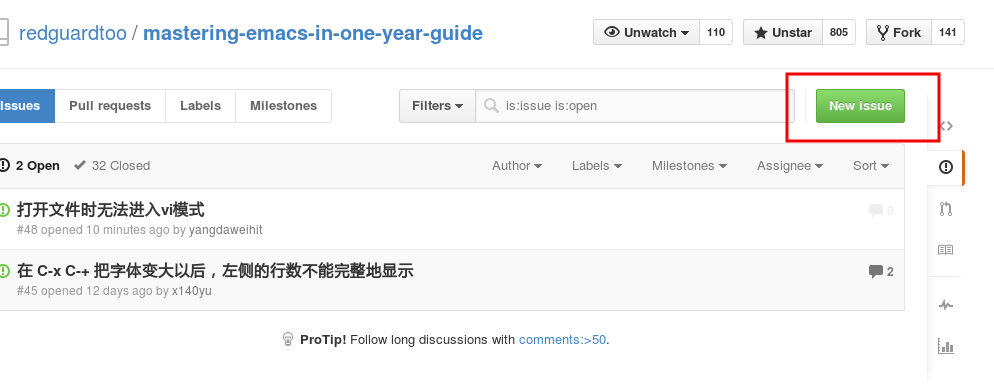Expand the Unwatch dropdown

[x=647, y=32]
